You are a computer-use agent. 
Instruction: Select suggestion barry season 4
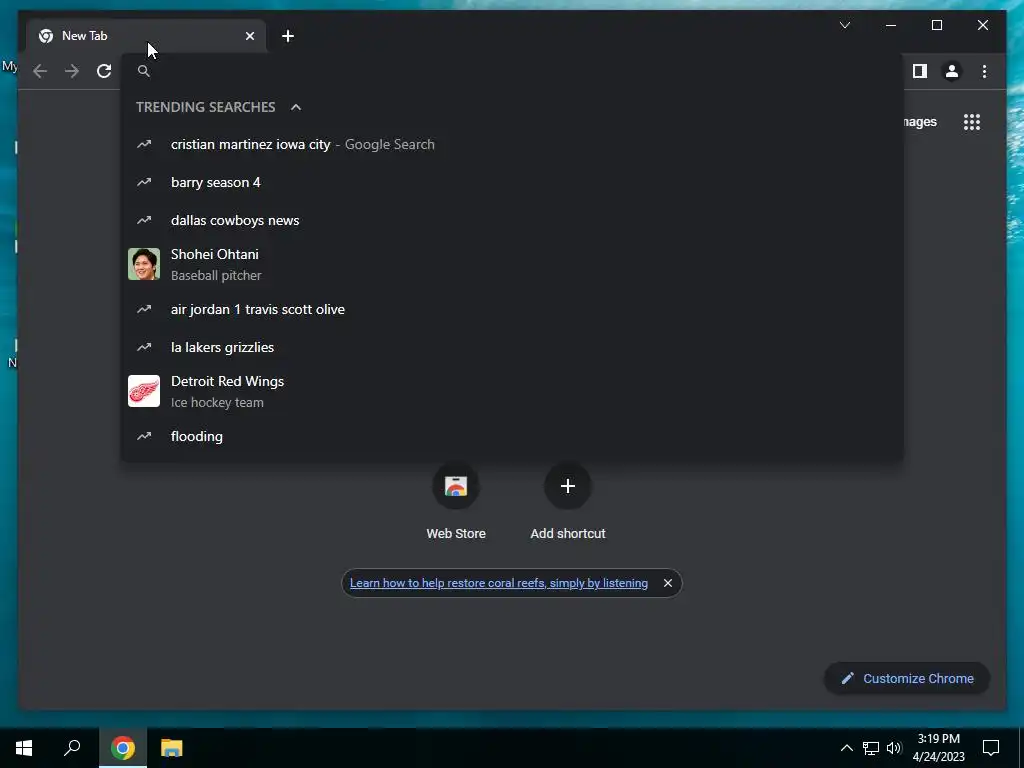click(x=513, y=182)
